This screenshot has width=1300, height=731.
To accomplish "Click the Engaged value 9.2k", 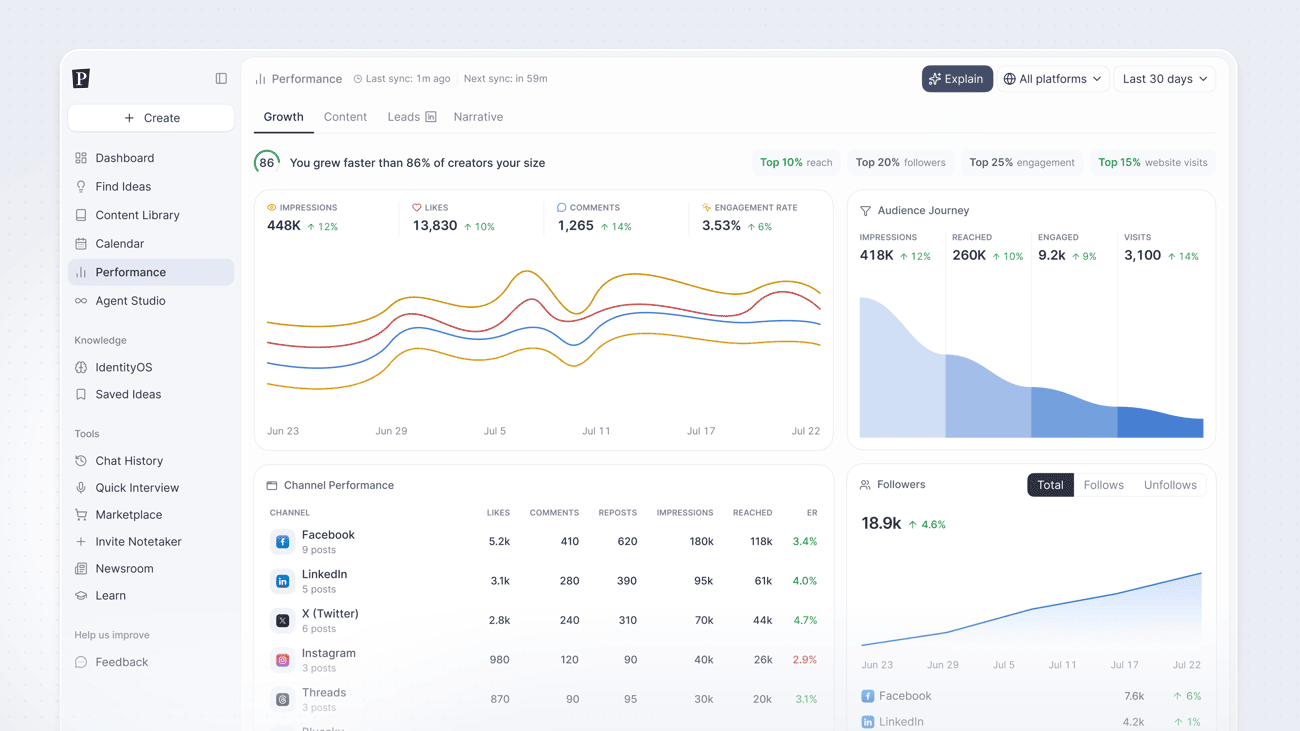I will (1052, 256).
